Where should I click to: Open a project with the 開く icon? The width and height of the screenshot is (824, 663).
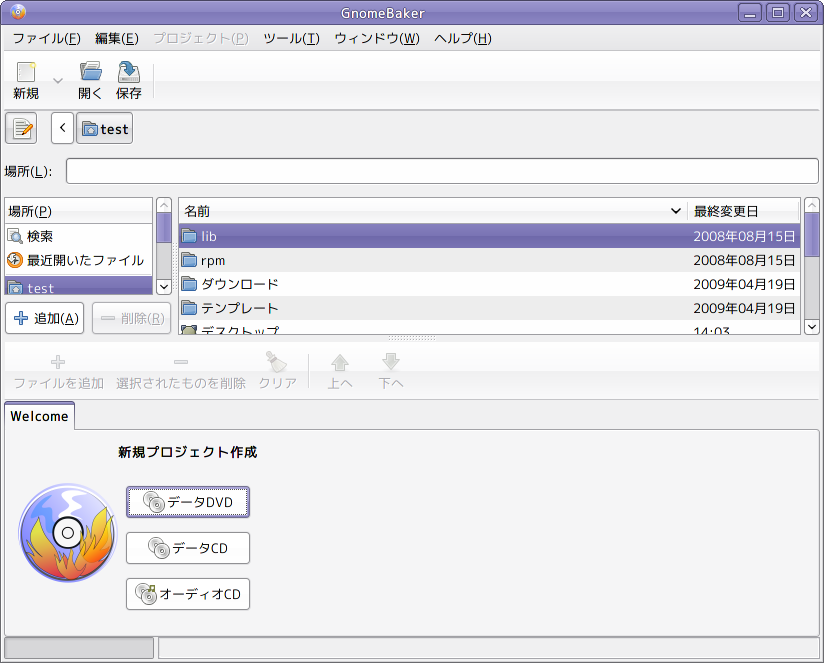coord(90,80)
